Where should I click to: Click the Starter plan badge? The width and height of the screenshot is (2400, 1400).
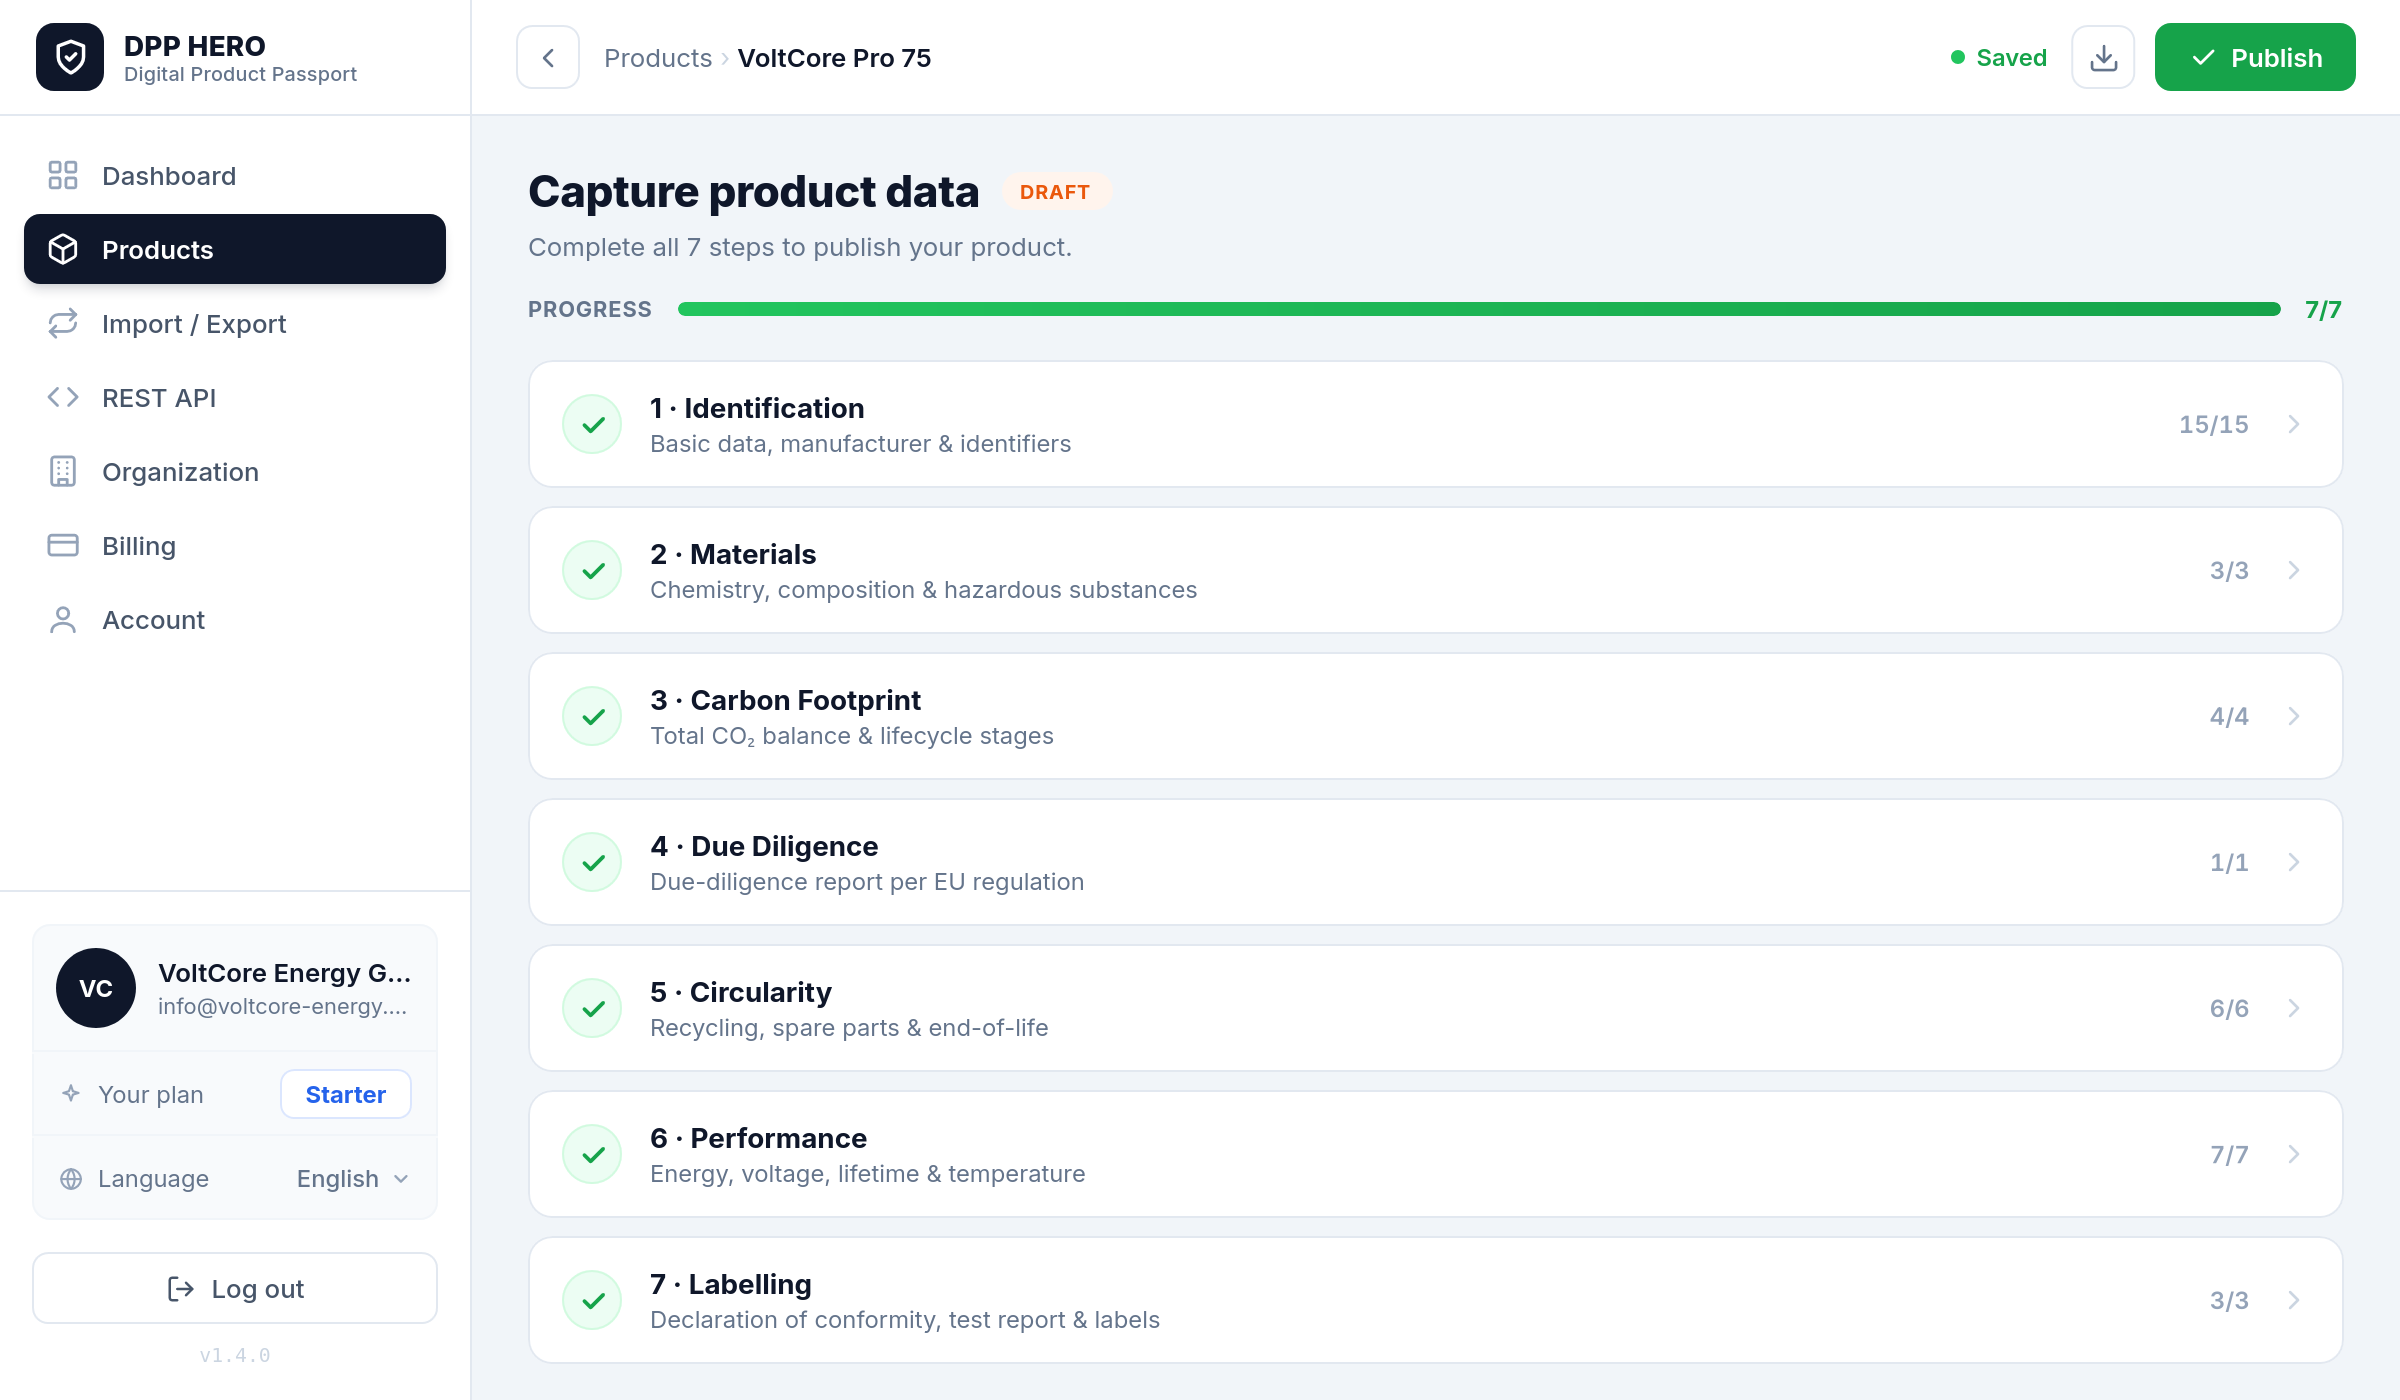(x=346, y=1094)
